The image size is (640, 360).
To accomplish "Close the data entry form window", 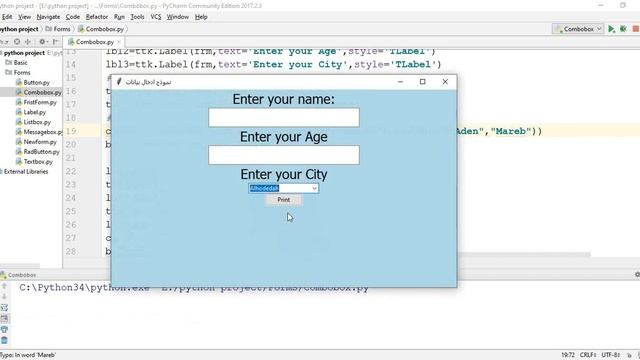I will pos(445,82).
